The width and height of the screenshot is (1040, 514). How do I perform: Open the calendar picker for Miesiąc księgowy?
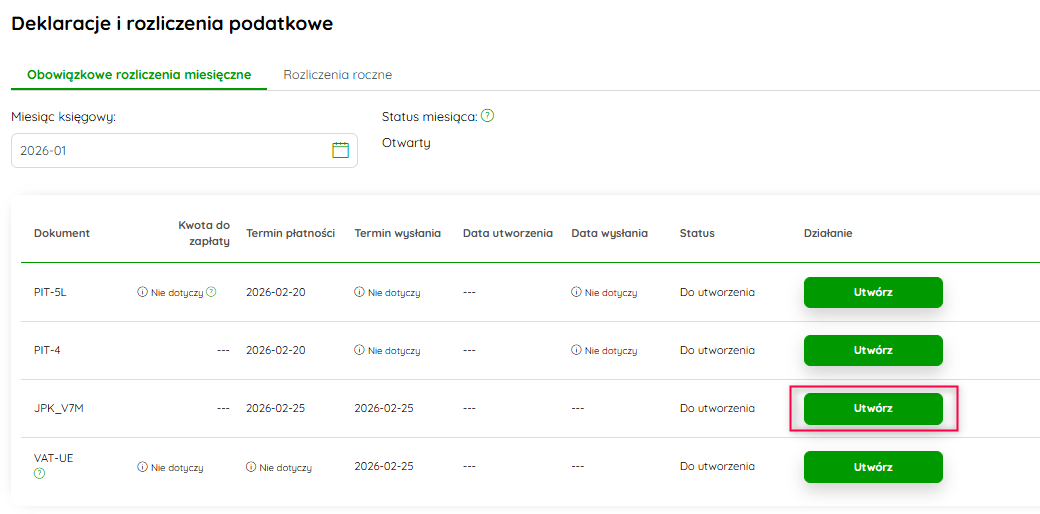(x=340, y=150)
